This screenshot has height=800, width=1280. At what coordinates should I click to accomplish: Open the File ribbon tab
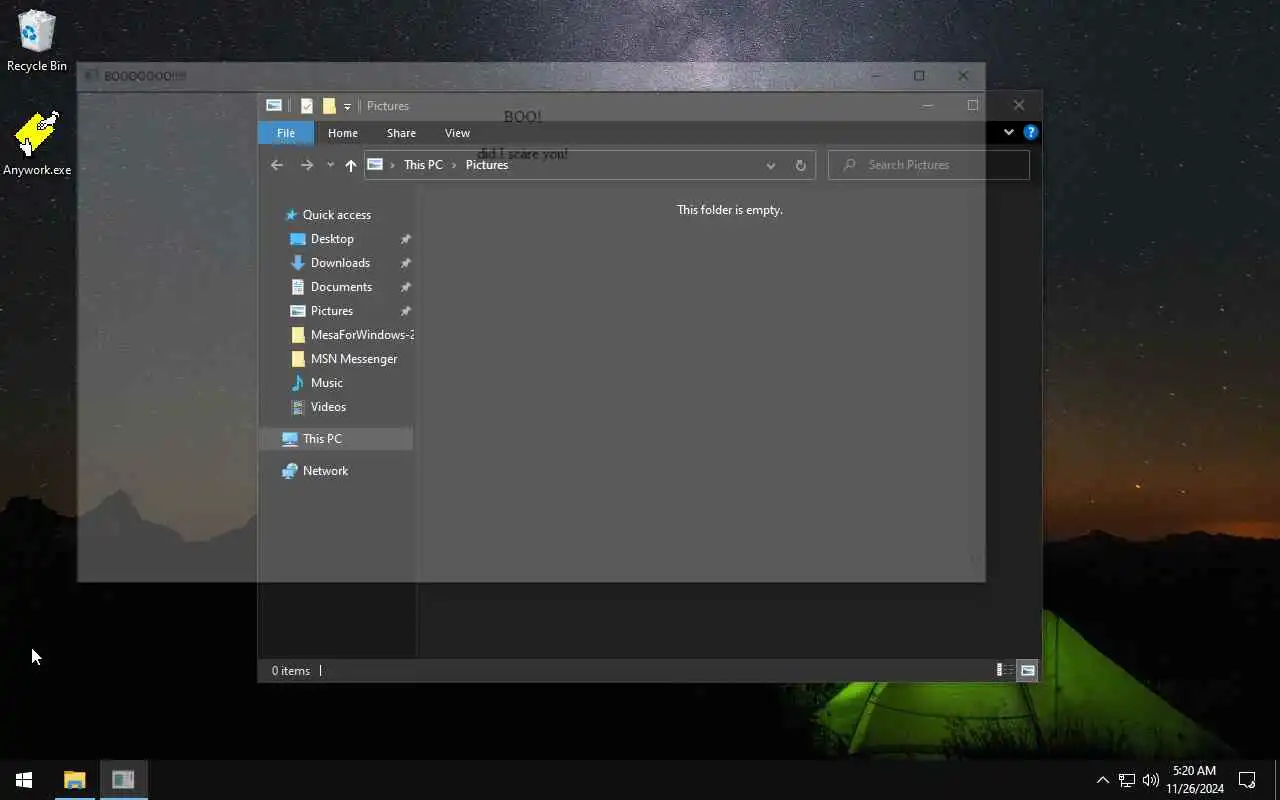coord(286,133)
